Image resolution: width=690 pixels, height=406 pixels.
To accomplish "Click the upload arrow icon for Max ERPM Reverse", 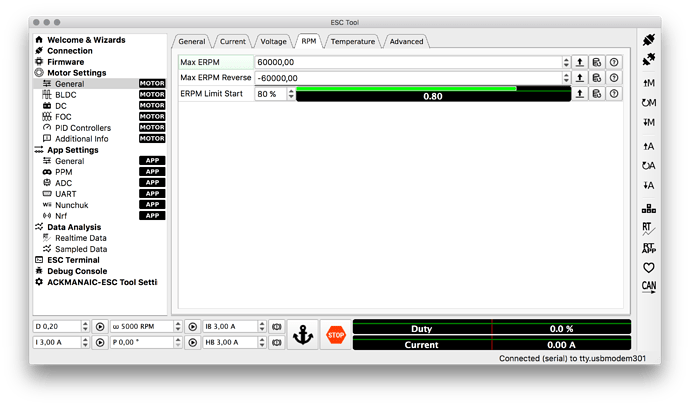I will coord(580,78).
